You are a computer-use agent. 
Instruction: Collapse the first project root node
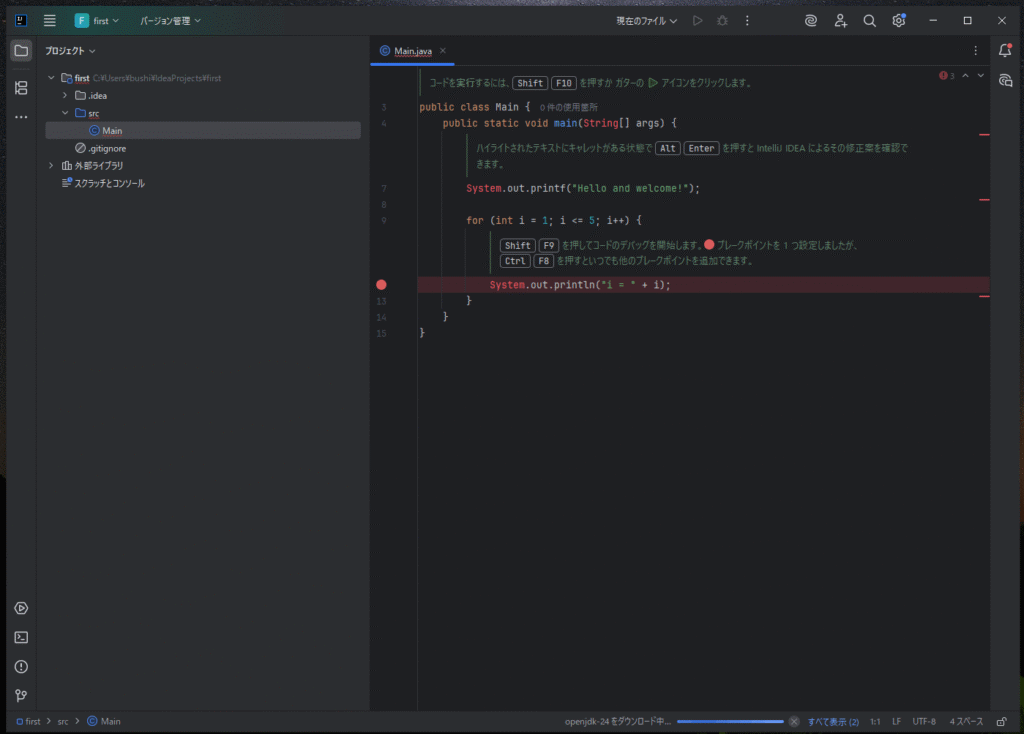click(51, 78)
